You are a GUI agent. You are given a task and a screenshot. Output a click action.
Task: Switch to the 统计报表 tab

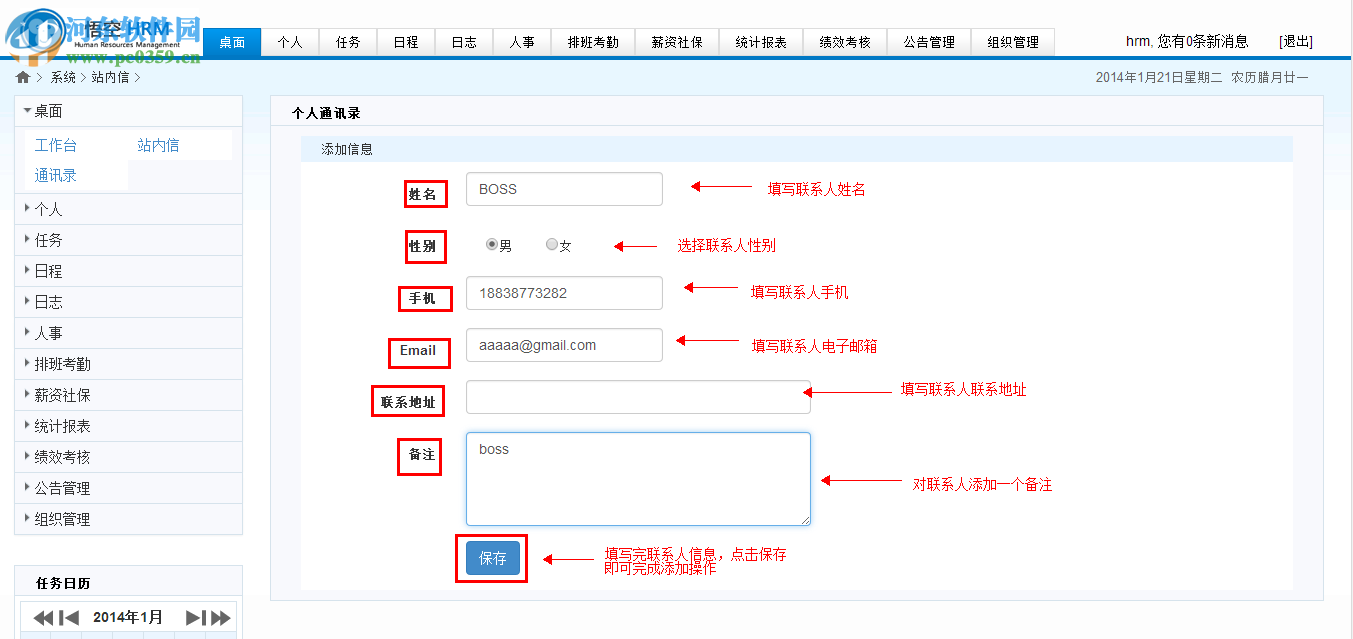761,41
